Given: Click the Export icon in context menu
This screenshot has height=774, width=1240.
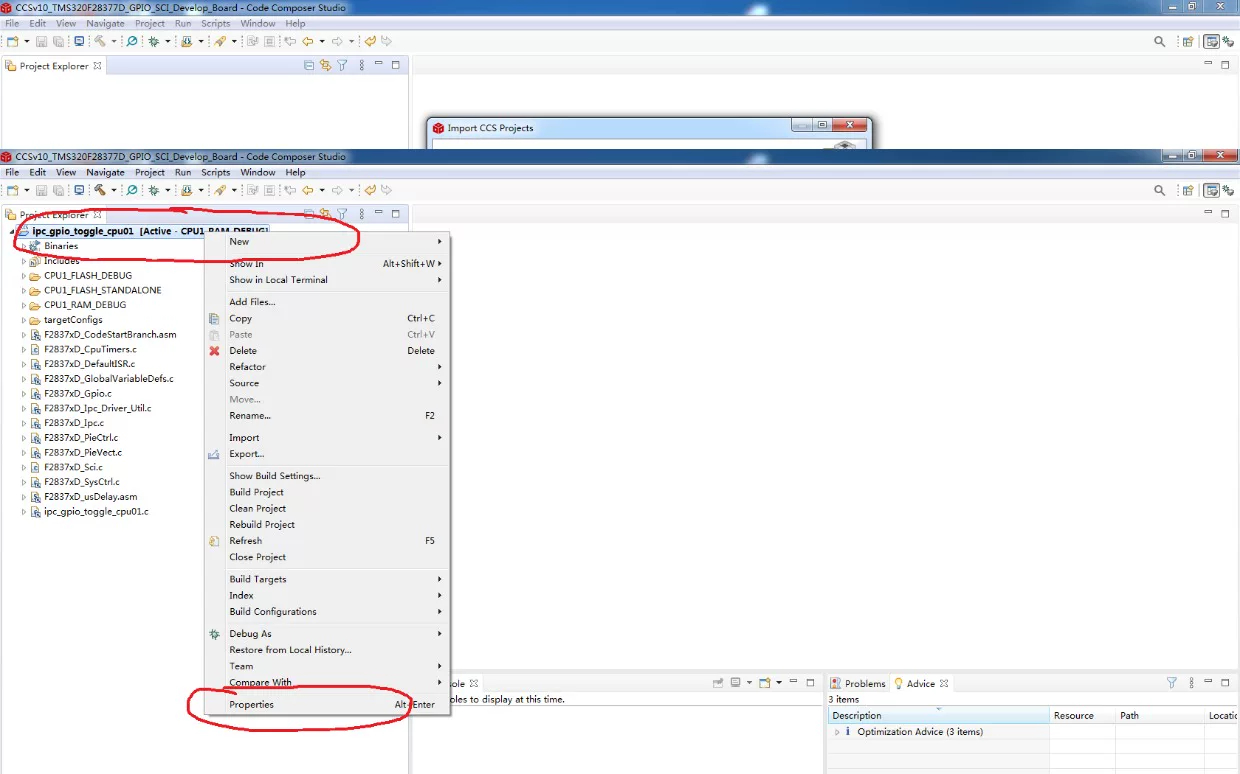Looking at the screenshot, I should pos(214,454).
